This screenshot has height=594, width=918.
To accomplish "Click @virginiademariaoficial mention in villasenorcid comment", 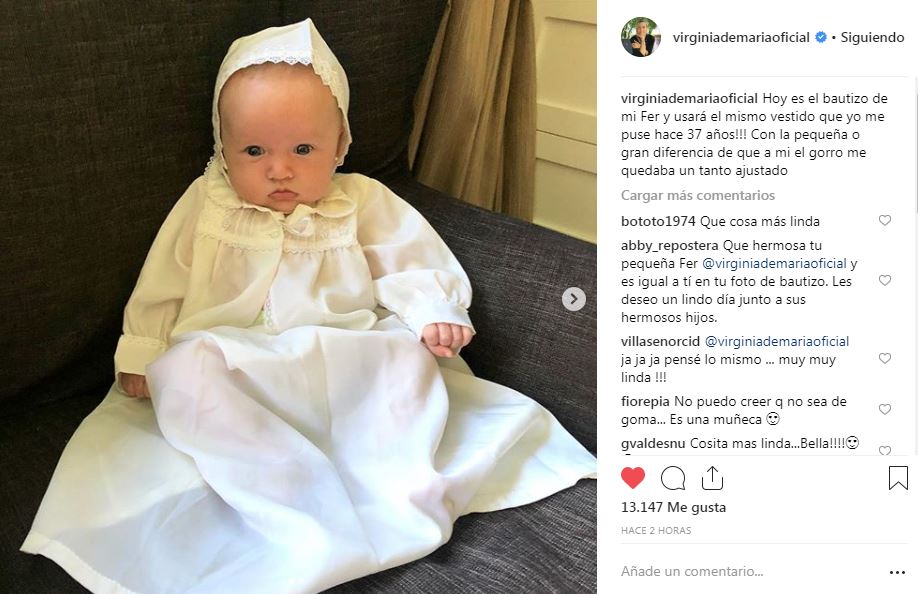I will click(776, 342).
